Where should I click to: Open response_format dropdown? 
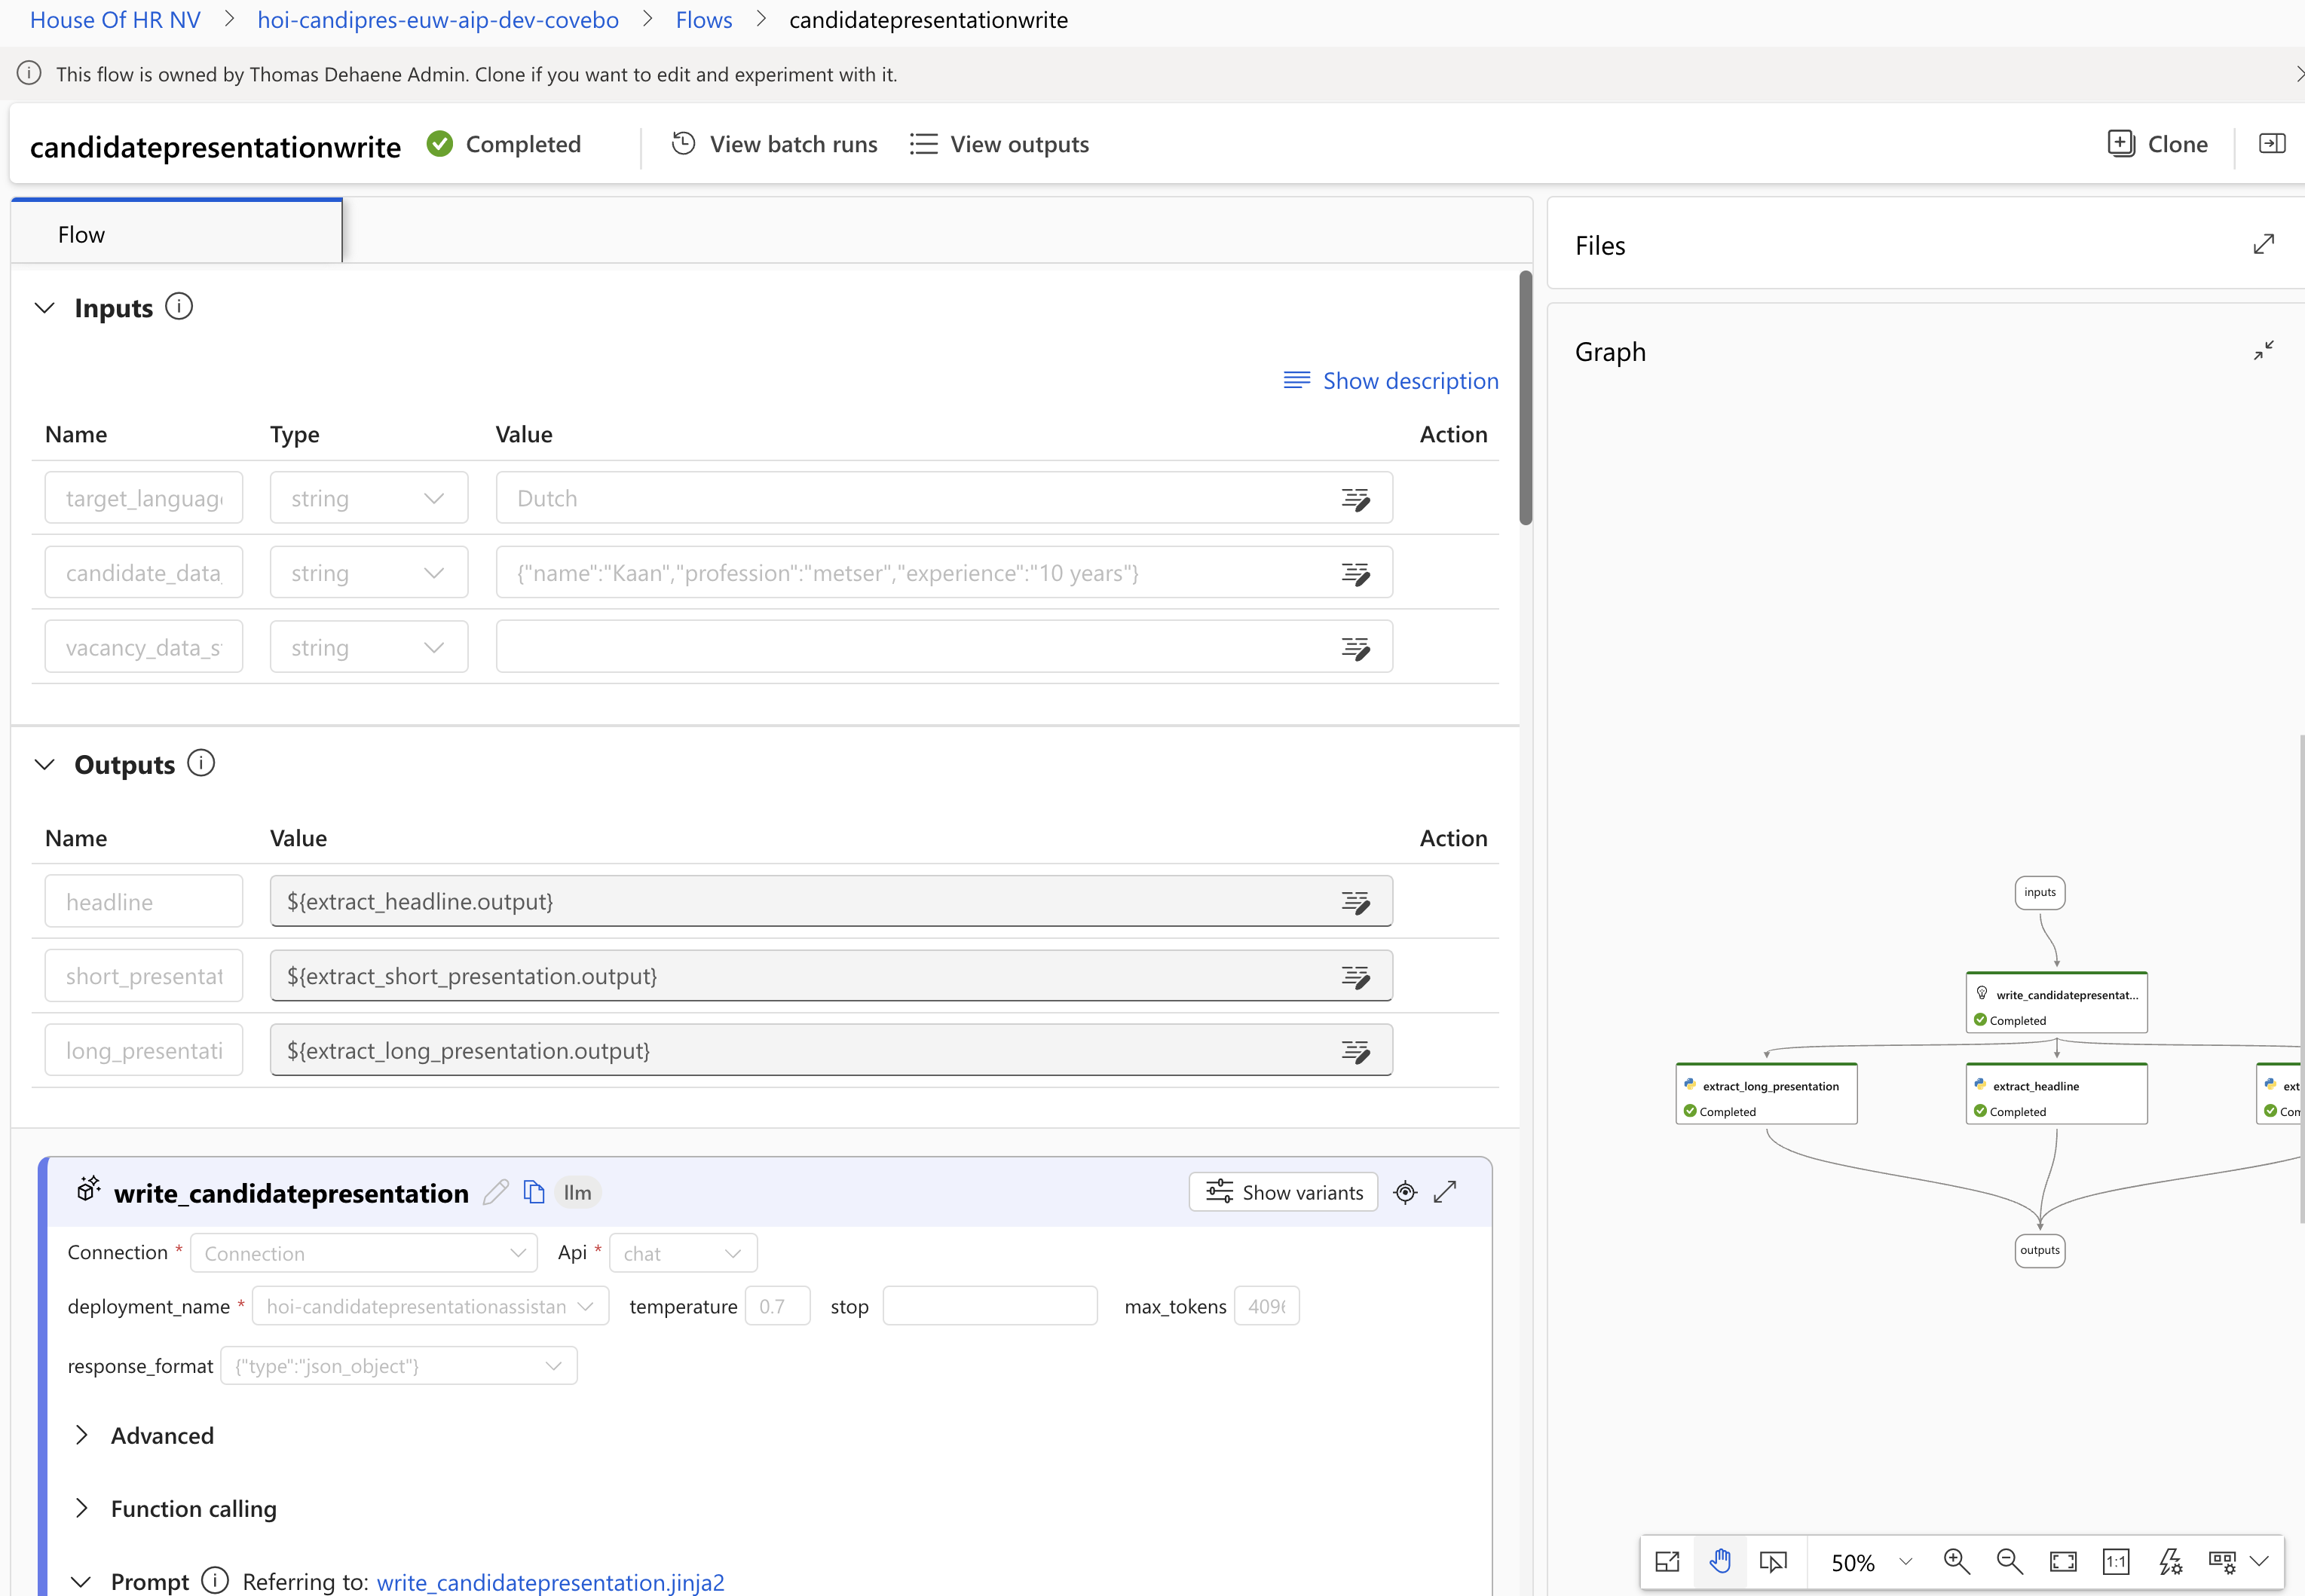pos(399,1366)
